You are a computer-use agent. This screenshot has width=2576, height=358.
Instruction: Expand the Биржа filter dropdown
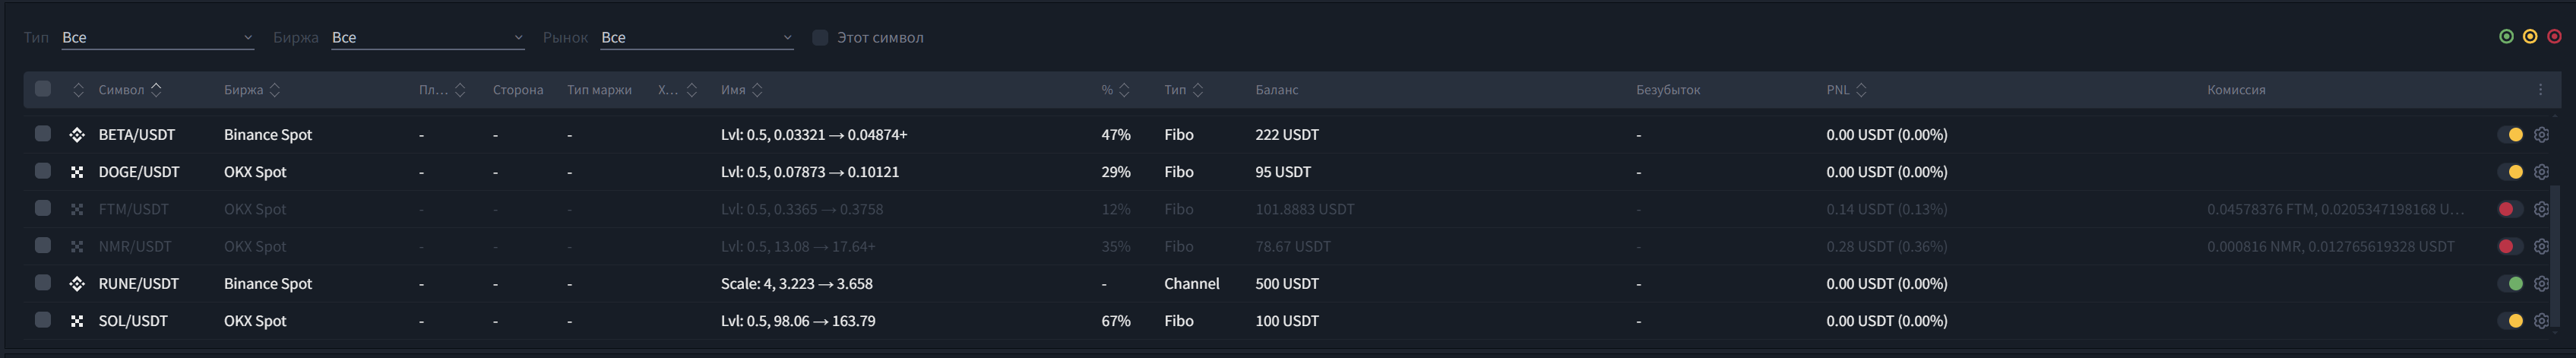coord(427,38)
